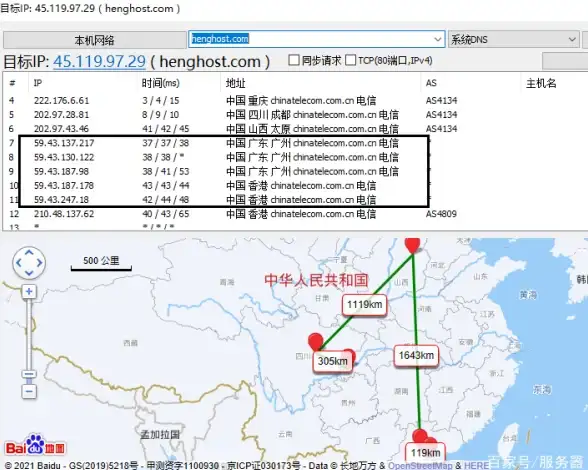
Task: Click the 119km distance label on map
Action: [425, 453]
